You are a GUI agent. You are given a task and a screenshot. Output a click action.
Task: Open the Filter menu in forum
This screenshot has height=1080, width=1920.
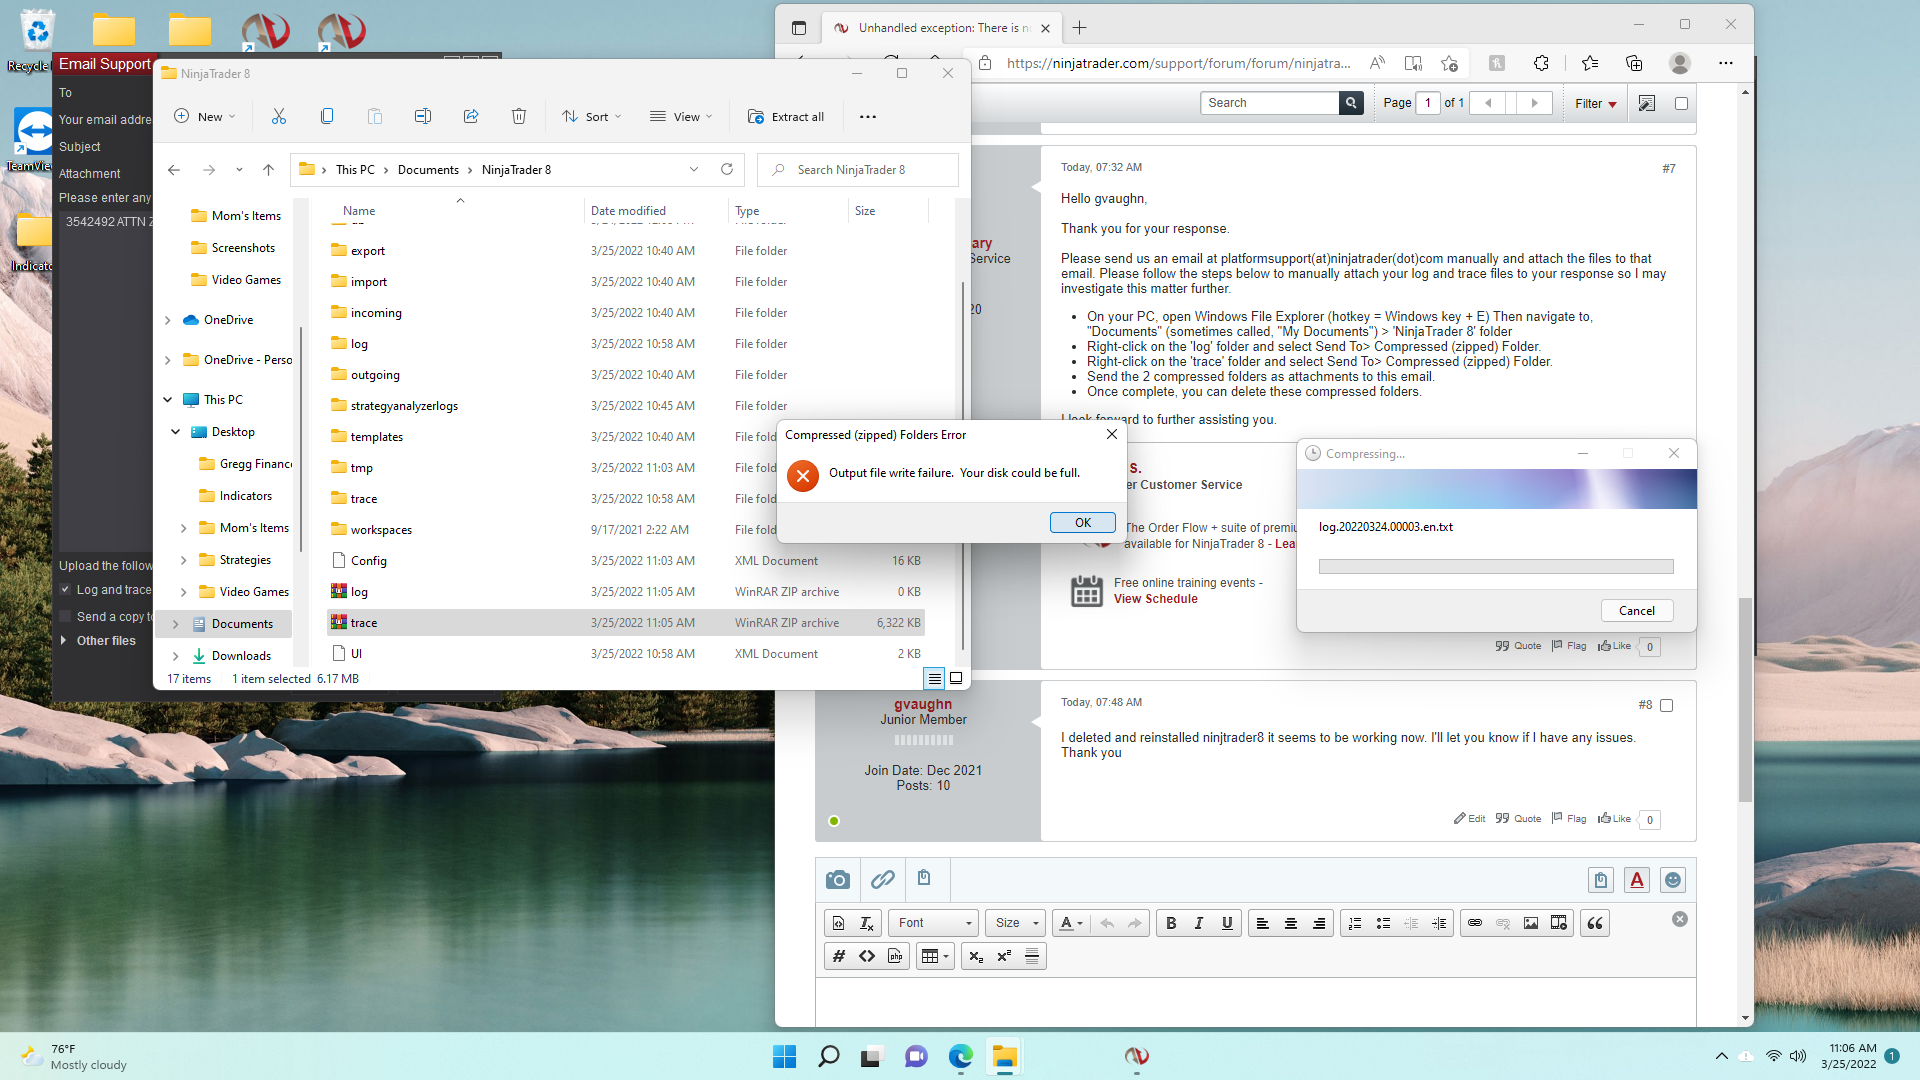pos(1595,103)
